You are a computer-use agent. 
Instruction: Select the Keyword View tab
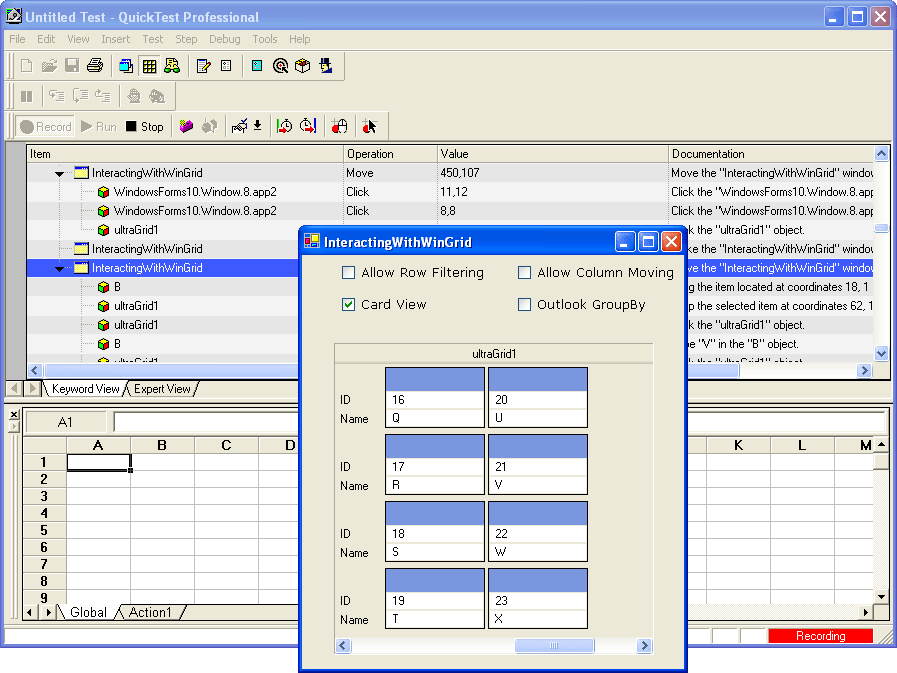point(86,389)
